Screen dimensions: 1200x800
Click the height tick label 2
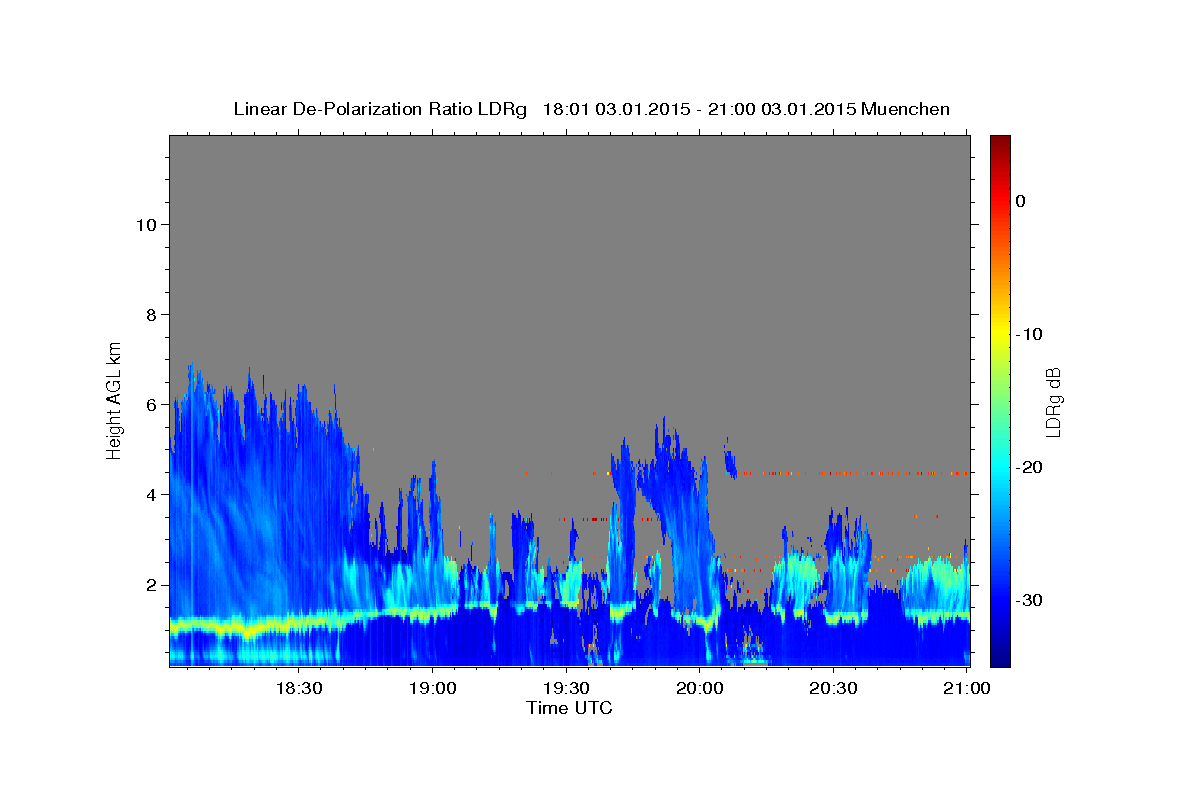pos(150,584)
